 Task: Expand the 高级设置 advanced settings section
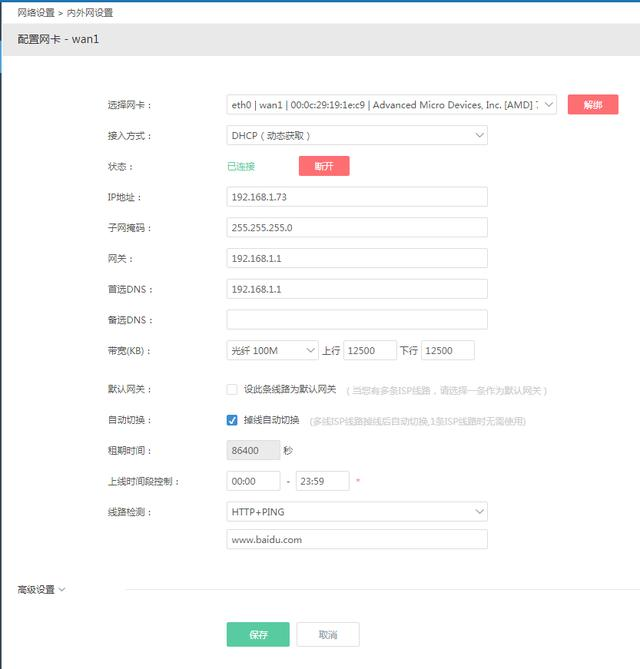pos(41,590)
